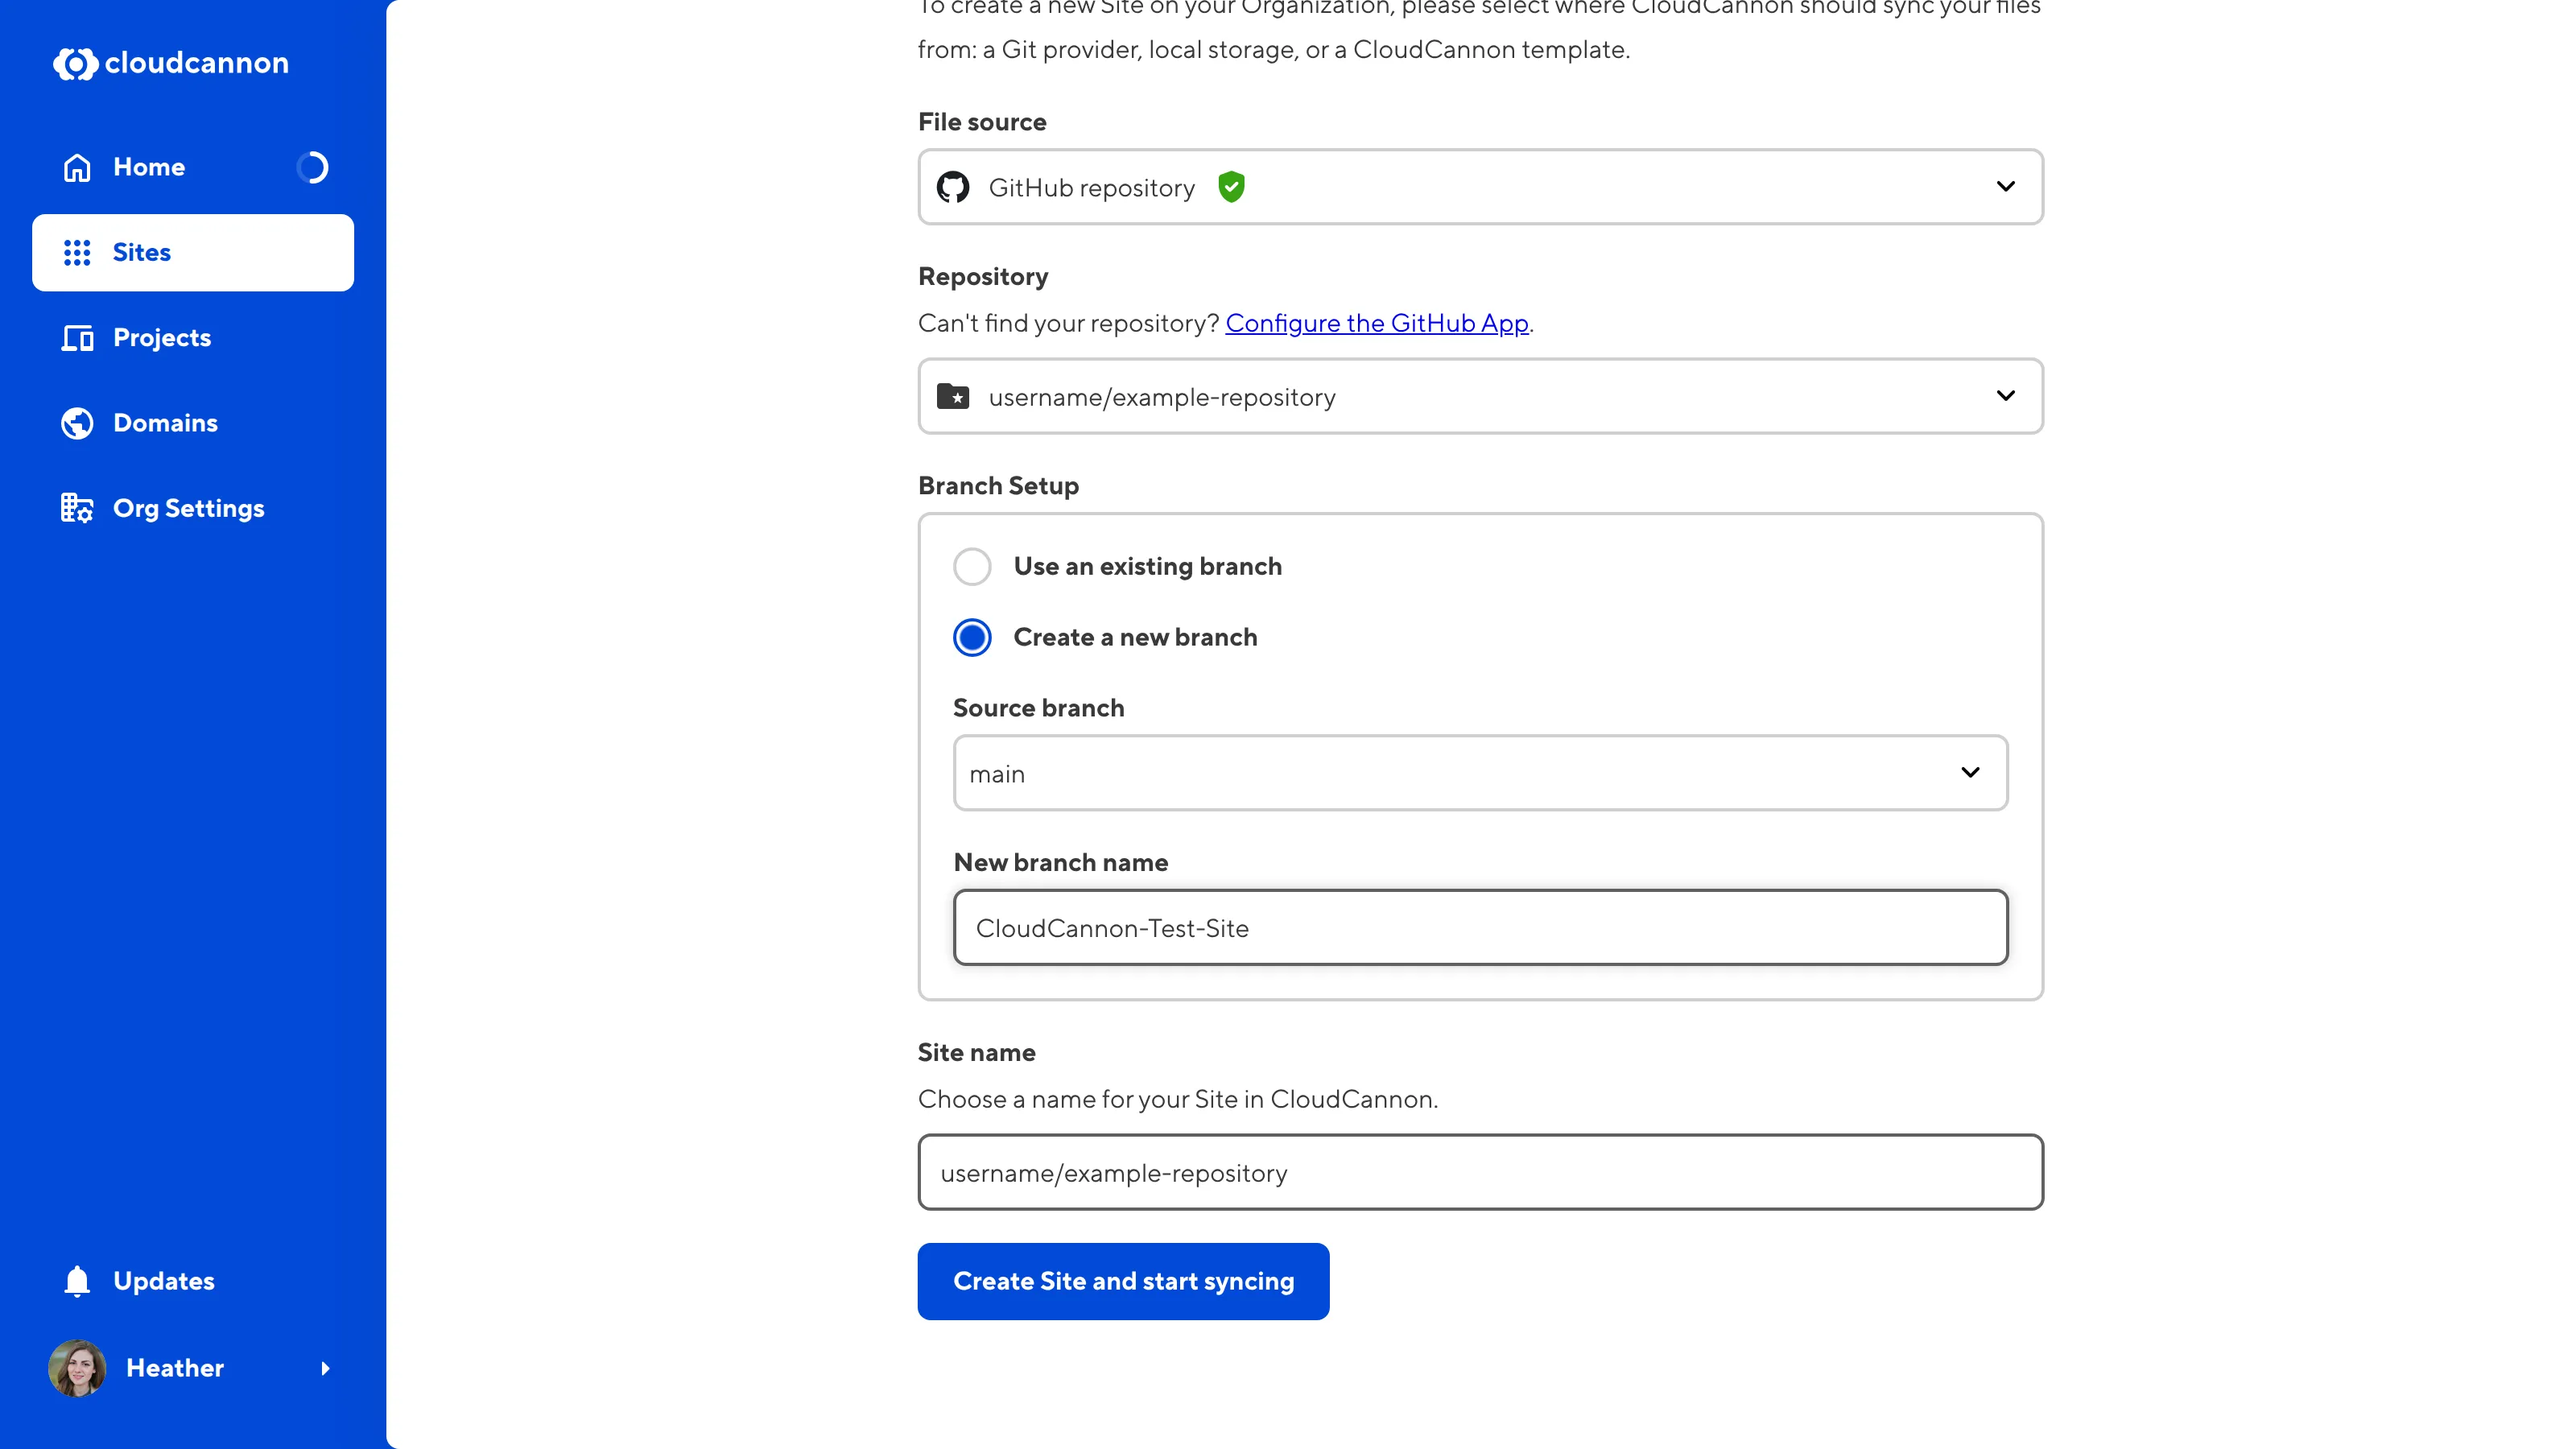2576x1449 pixels.
Task: Click the verified shield badge
Action: coord(1231,186)
